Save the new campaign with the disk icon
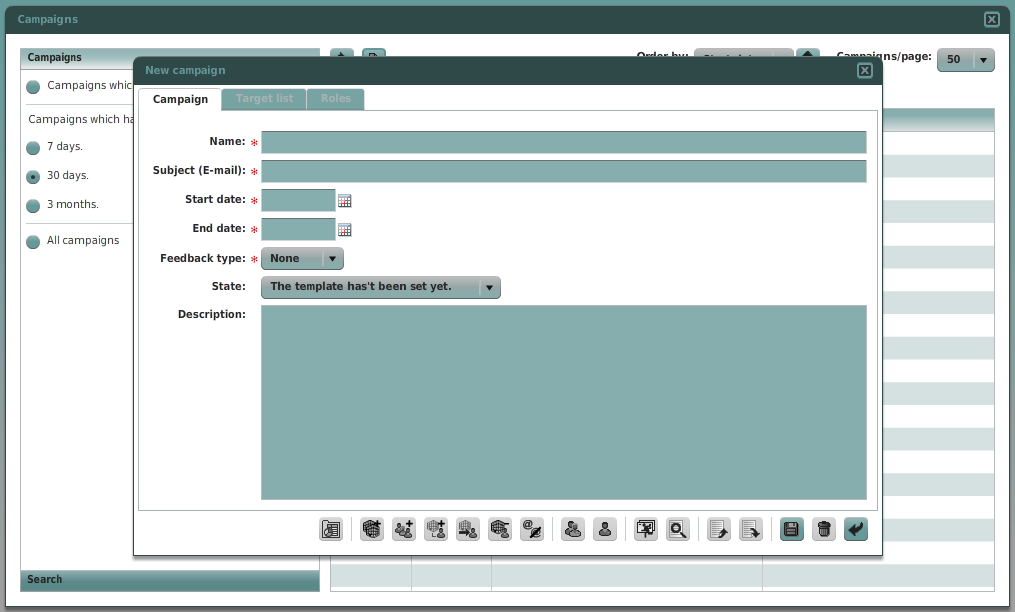The height and width of the screenshot is (612, 1015). click(x=791, y=529)
